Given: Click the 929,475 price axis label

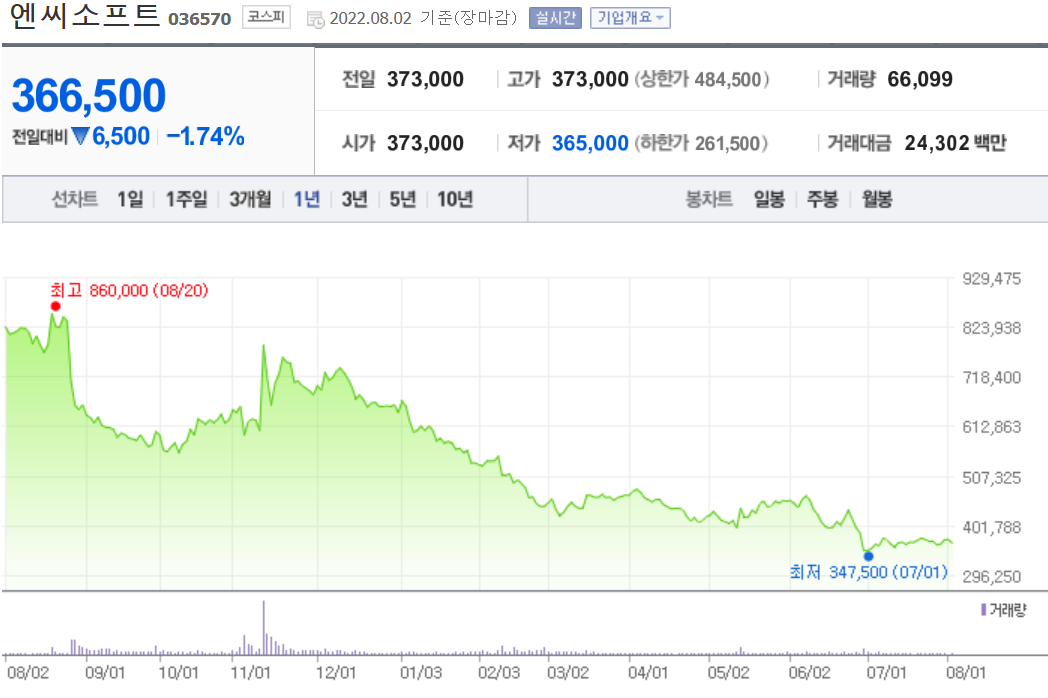Looking at the screenshot, I should click(992, 279).
